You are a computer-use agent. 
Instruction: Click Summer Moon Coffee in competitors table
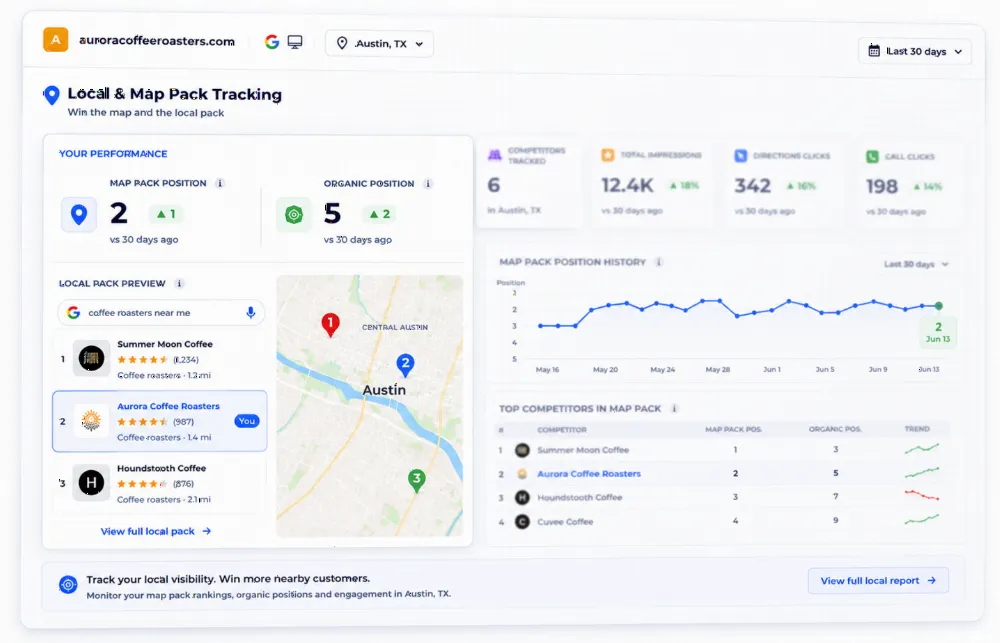583,450
